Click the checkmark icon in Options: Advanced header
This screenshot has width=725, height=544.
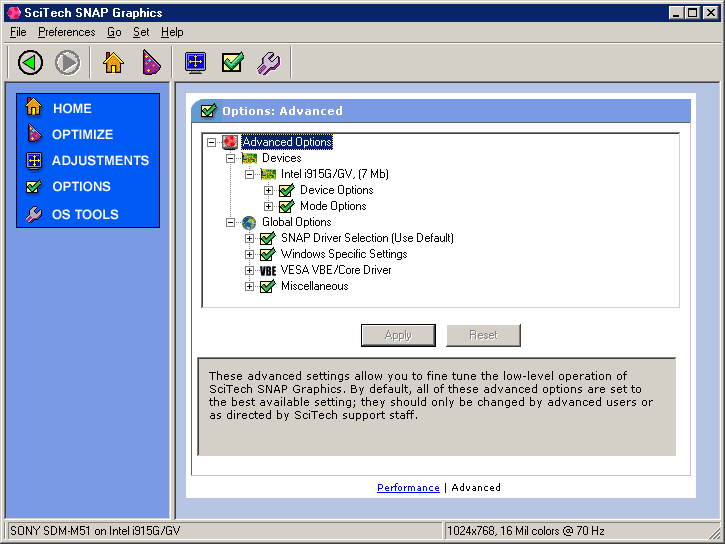[x=209, y=110]
